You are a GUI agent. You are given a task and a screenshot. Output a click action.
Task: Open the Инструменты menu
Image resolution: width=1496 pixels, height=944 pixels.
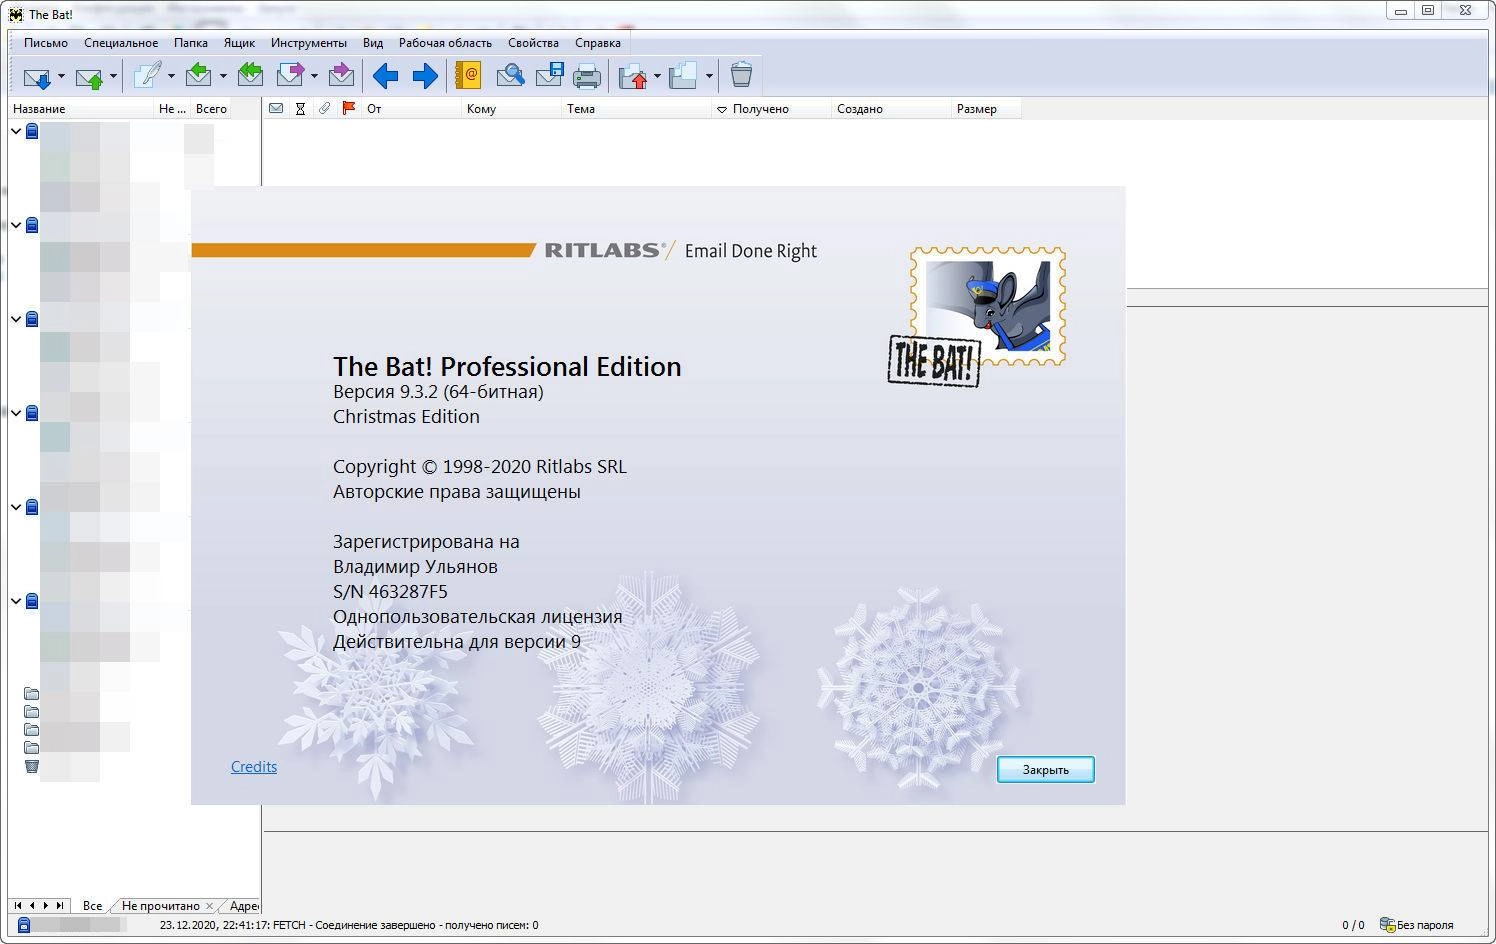click(309, 43)
